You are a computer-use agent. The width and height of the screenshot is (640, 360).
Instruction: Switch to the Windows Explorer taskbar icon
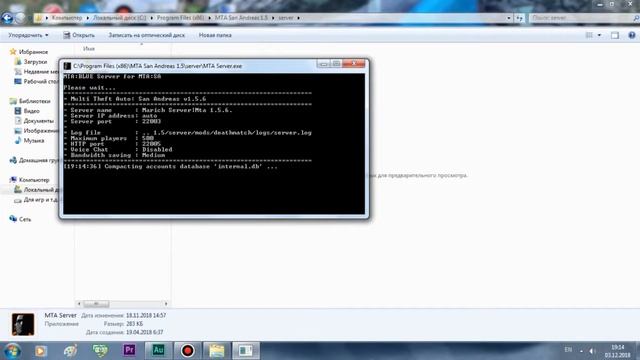click(x=217, y=351)
